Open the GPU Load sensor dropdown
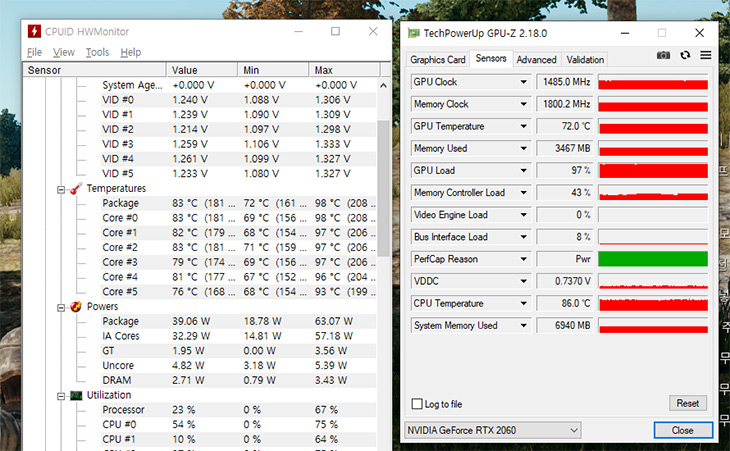Viewport: 730px width, 451px height. coord(523,170)
